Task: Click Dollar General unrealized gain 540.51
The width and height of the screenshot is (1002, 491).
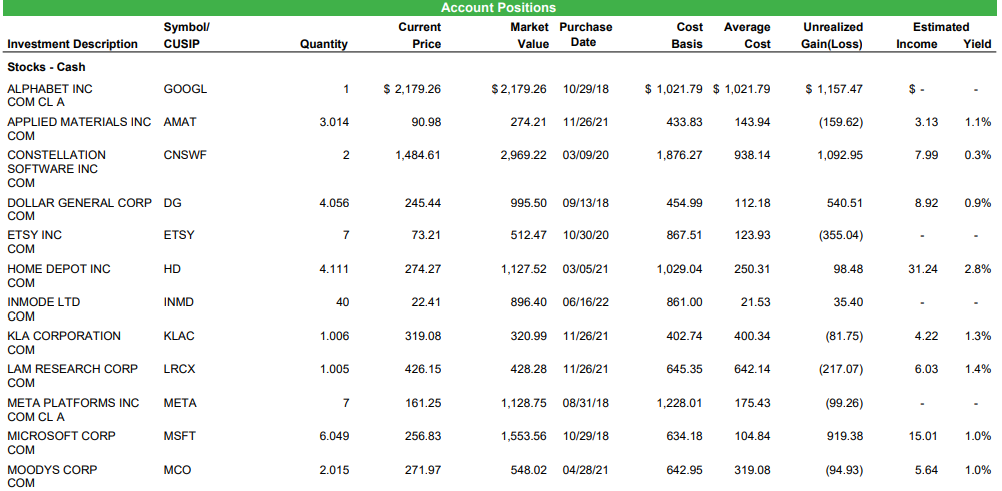Action: pyautogui.click(x=845, y=203)
